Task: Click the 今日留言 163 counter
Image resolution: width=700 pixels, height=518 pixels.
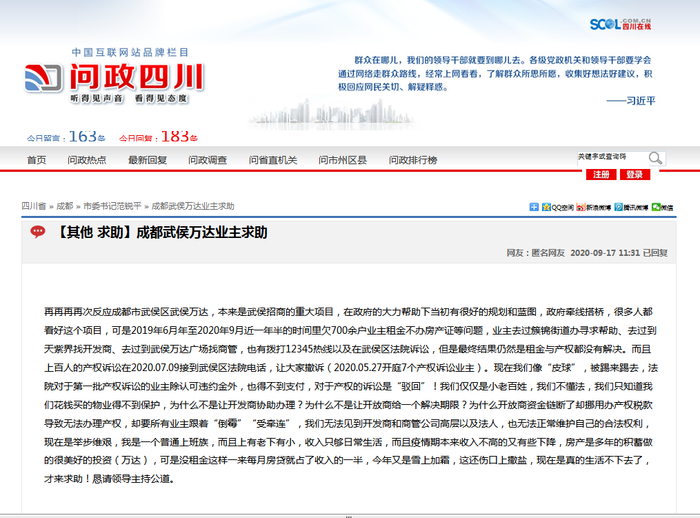Action: click(66, 137)
